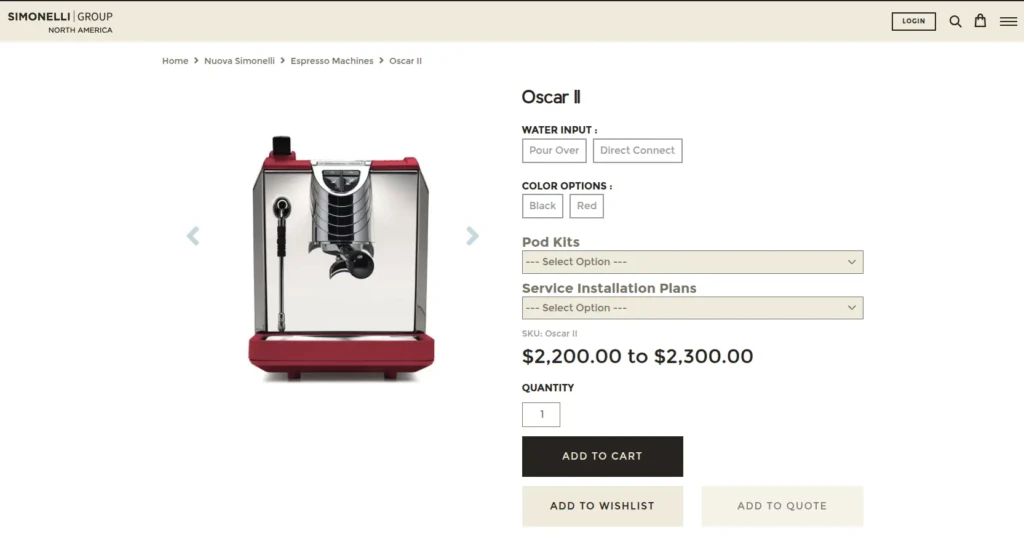Image resolution: width=1024 pixels, height=547 pixels.
Task: Expand the Pod Kits dropdown
Action: tap(692, 262)
